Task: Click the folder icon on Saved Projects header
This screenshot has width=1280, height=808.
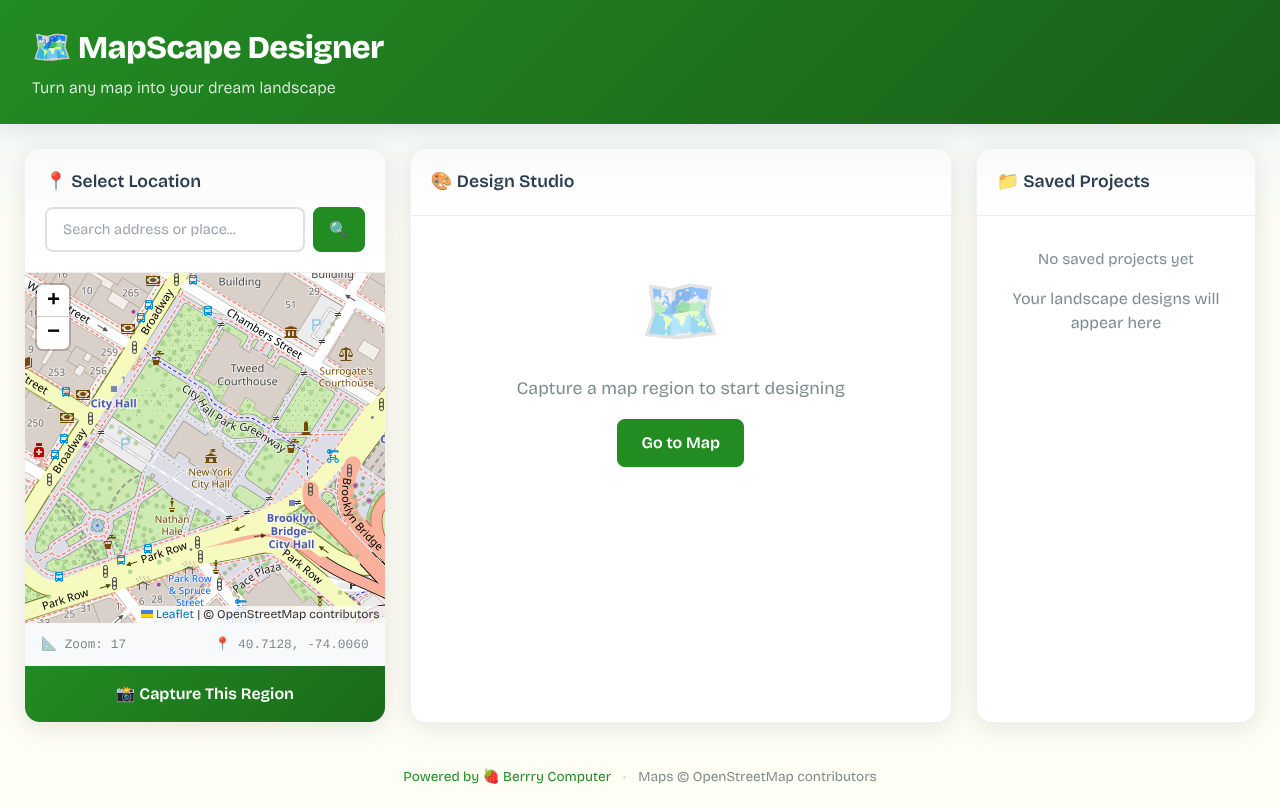Action: [1006, 181]
